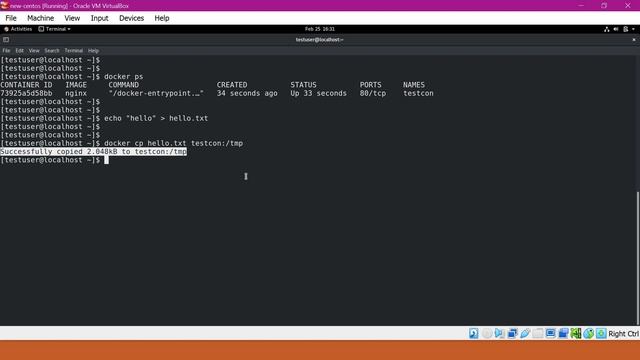Click 'Up 33 seconds' status text
This screenshot has height=360, width=640.
click(x=318, y=93)
